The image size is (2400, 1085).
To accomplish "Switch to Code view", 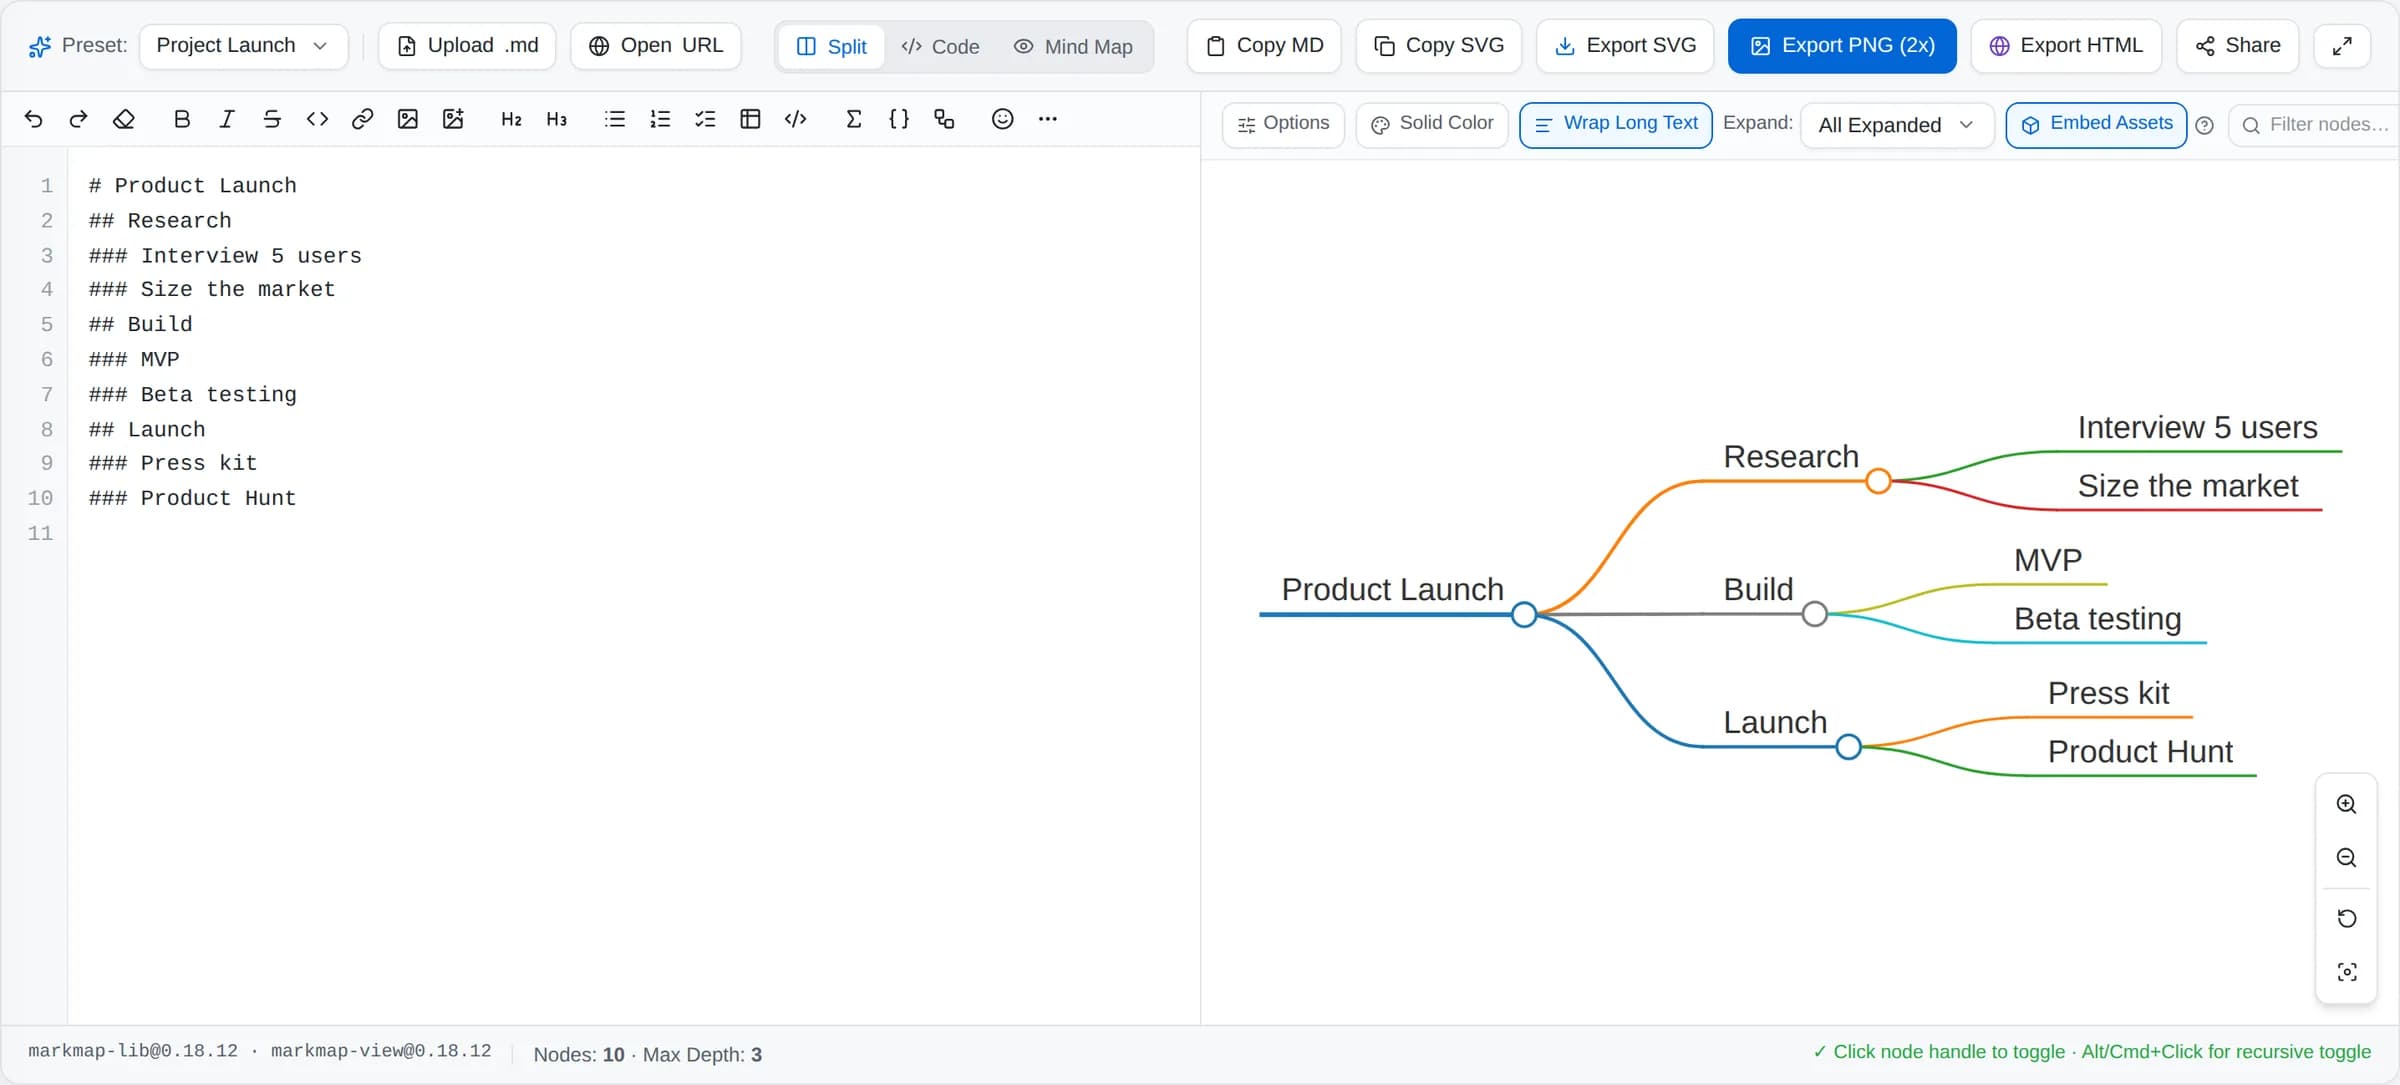I will 940,46.
